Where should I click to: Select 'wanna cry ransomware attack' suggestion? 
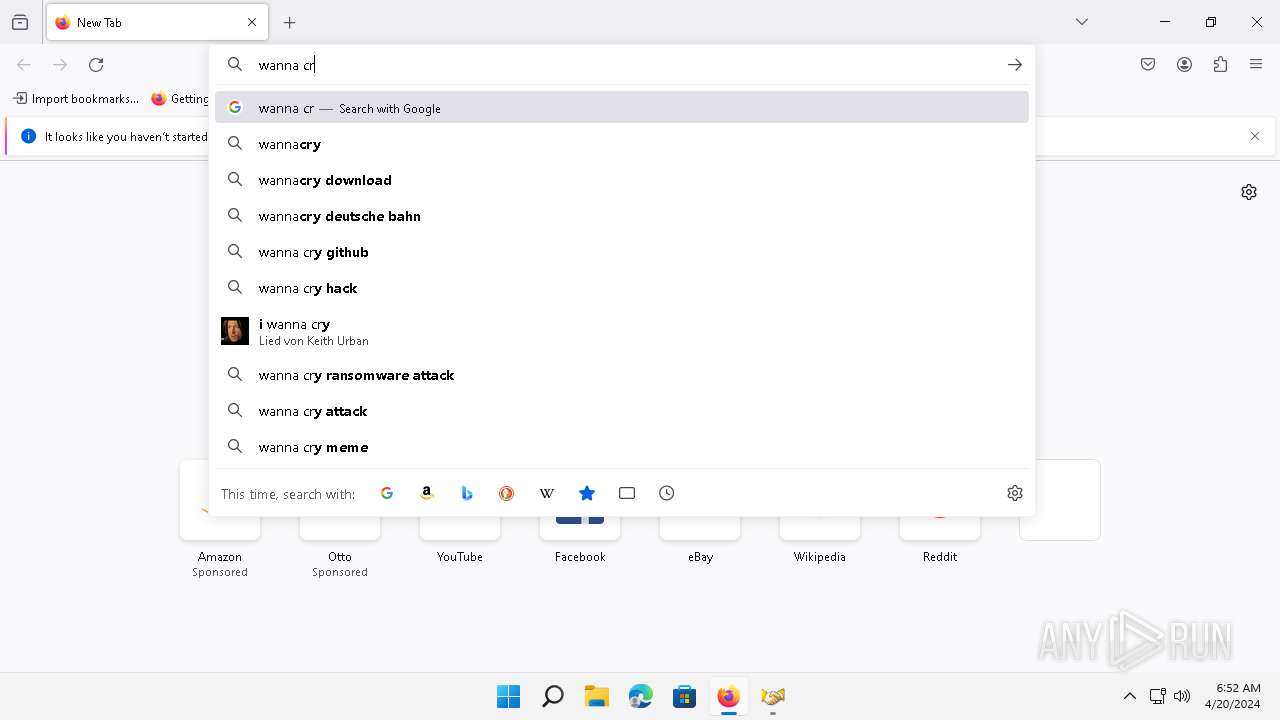click(622, 375)
